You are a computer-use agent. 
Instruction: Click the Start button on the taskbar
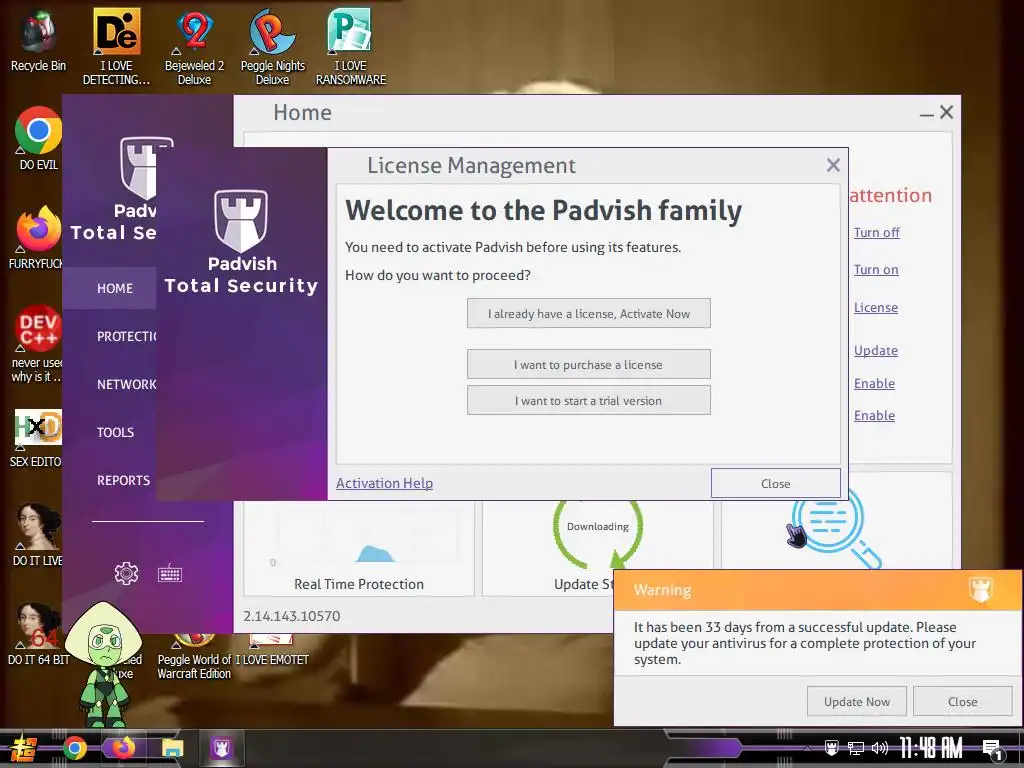23,748
